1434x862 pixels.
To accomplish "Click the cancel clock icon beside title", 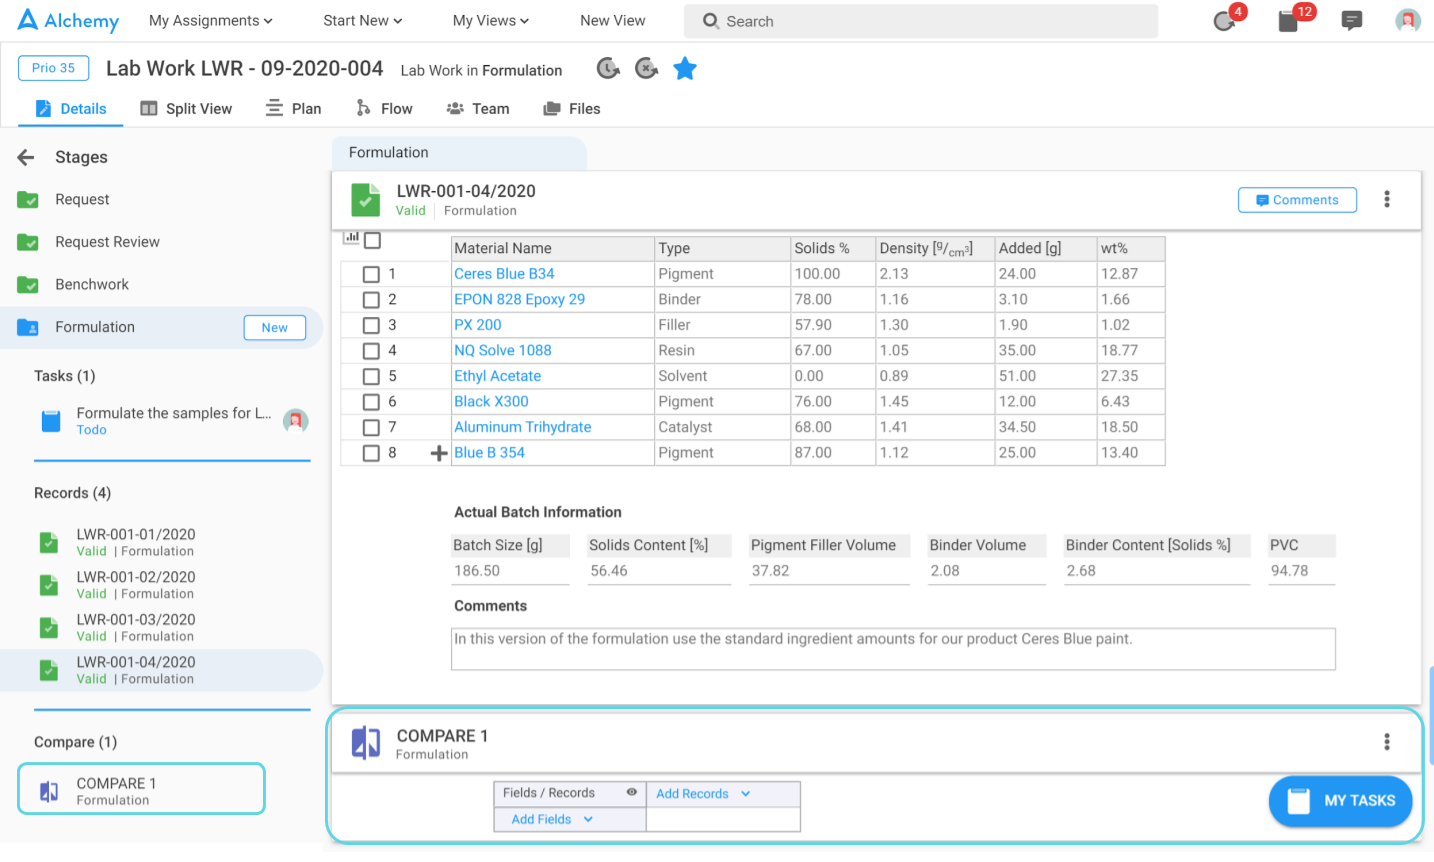I will click(x=647, y=69).
